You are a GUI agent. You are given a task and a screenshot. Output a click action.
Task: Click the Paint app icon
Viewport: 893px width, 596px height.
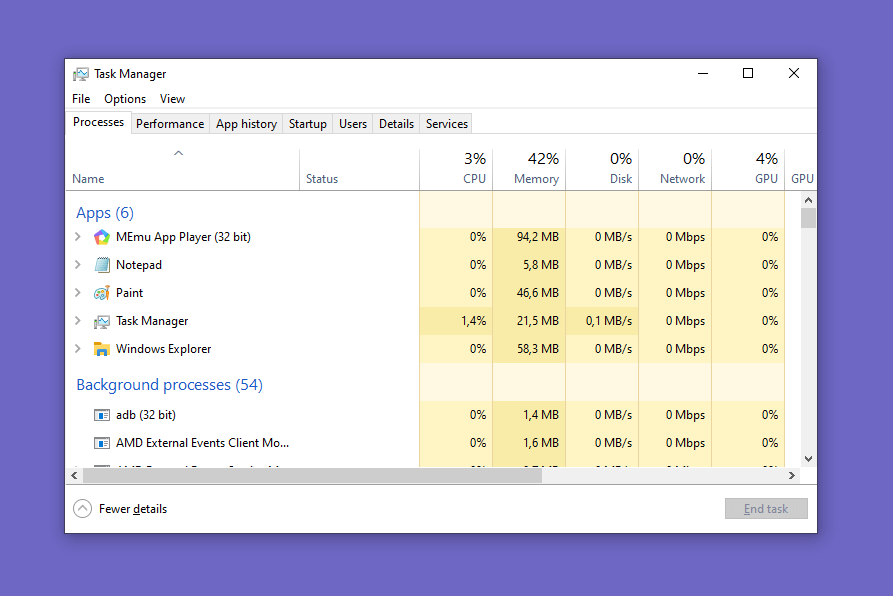click(101, 293)
